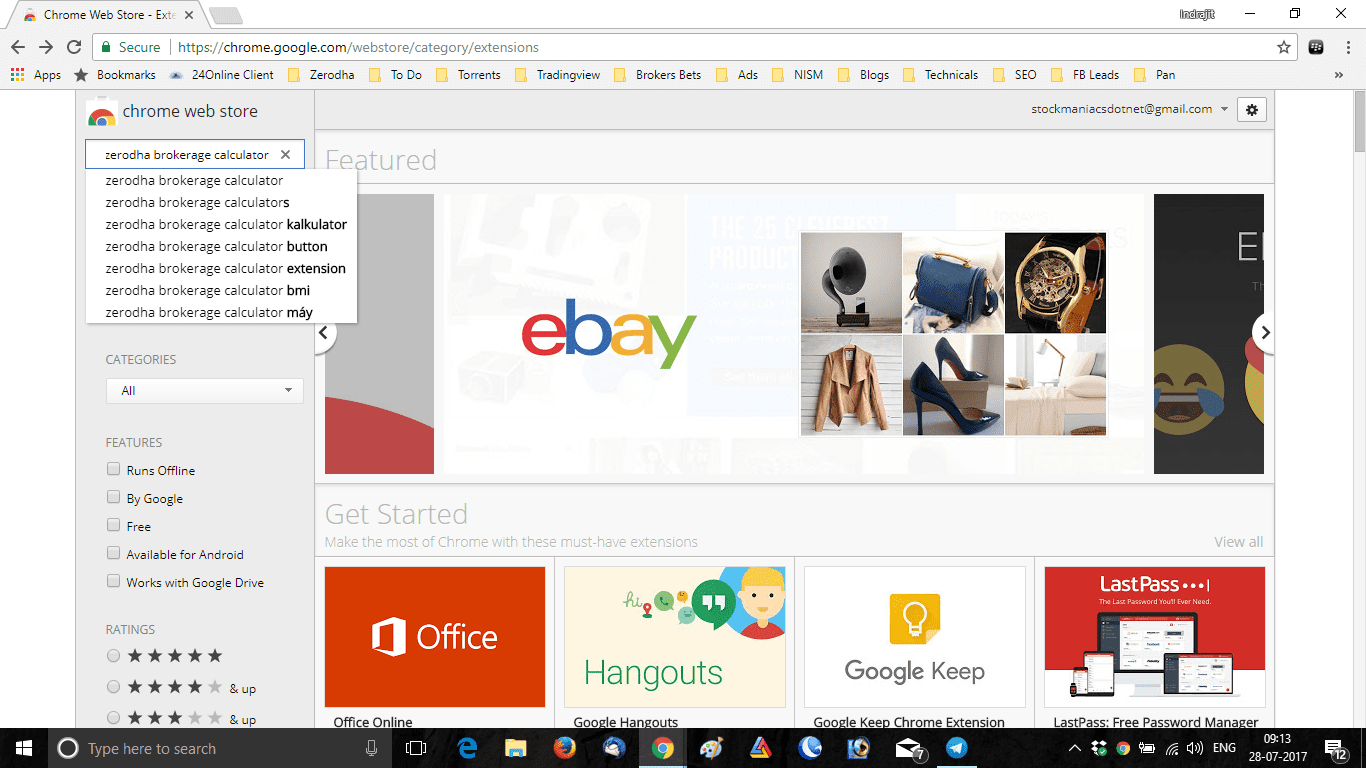Show previous featured slide with left arrow

pyautogui.click(x=324, y=333)
